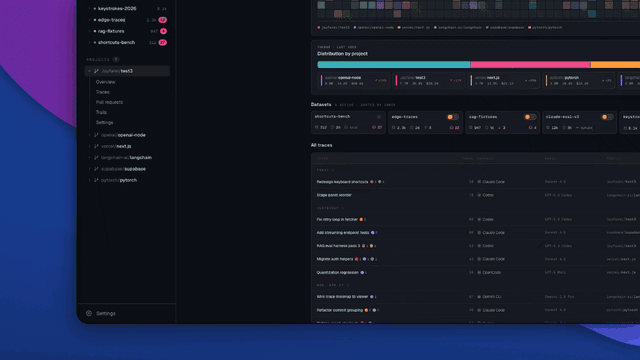The image size is (640, 360).
Task: Click red marker next to Migrate auth helpers
Action: click(x=356, y=259)
